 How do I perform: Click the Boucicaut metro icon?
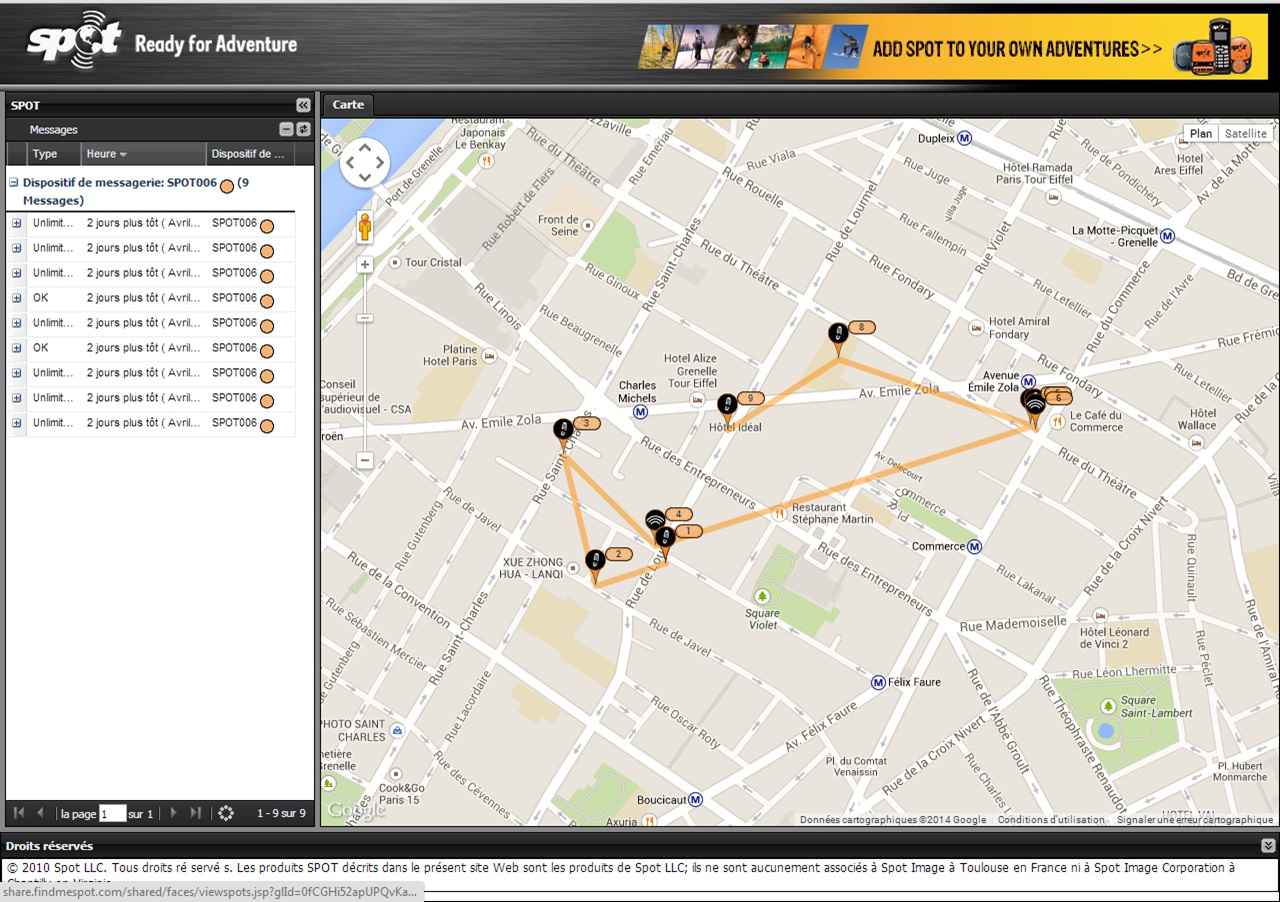(x=696, y=800)
